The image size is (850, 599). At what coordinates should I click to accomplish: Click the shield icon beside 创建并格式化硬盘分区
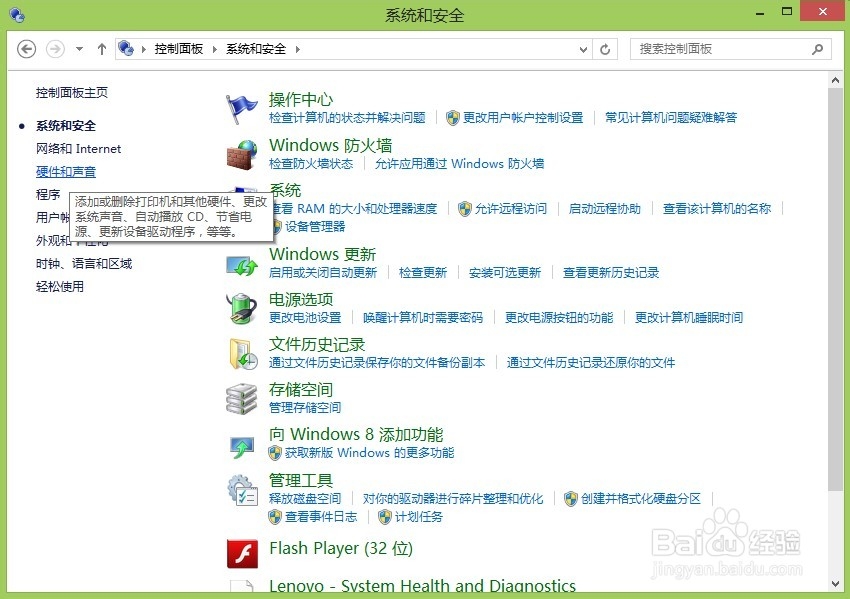[571, 499]
